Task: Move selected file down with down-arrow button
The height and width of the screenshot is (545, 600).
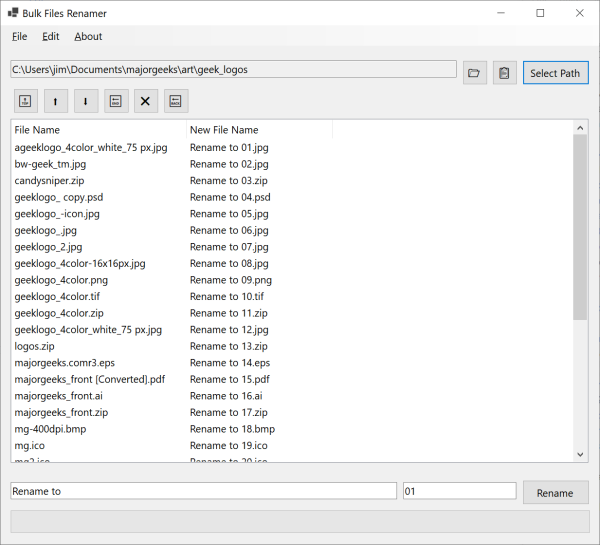Action: [x=86, y=101]
